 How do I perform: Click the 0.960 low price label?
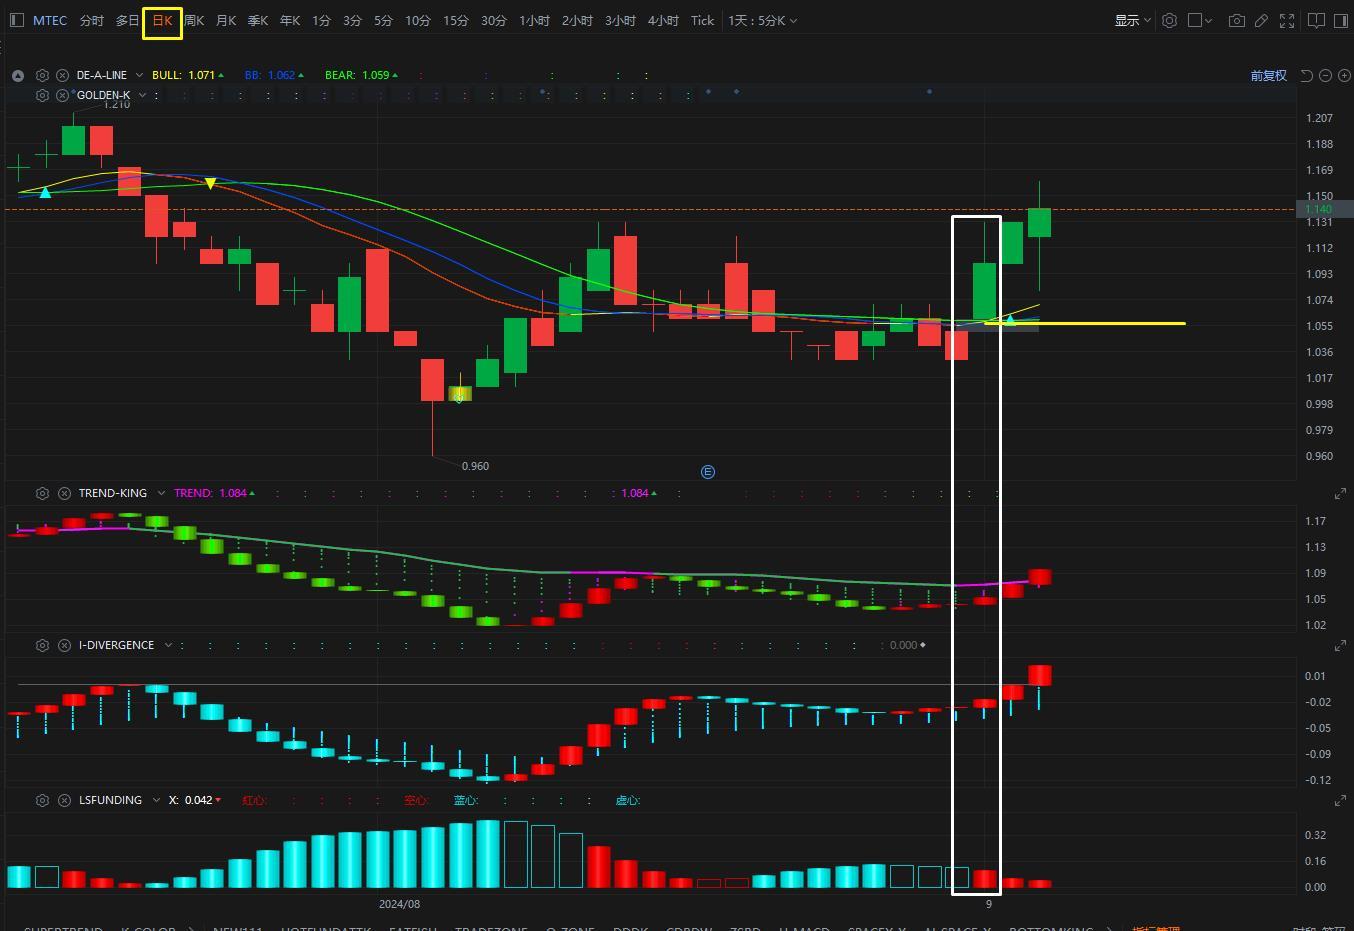pos(476,466)
